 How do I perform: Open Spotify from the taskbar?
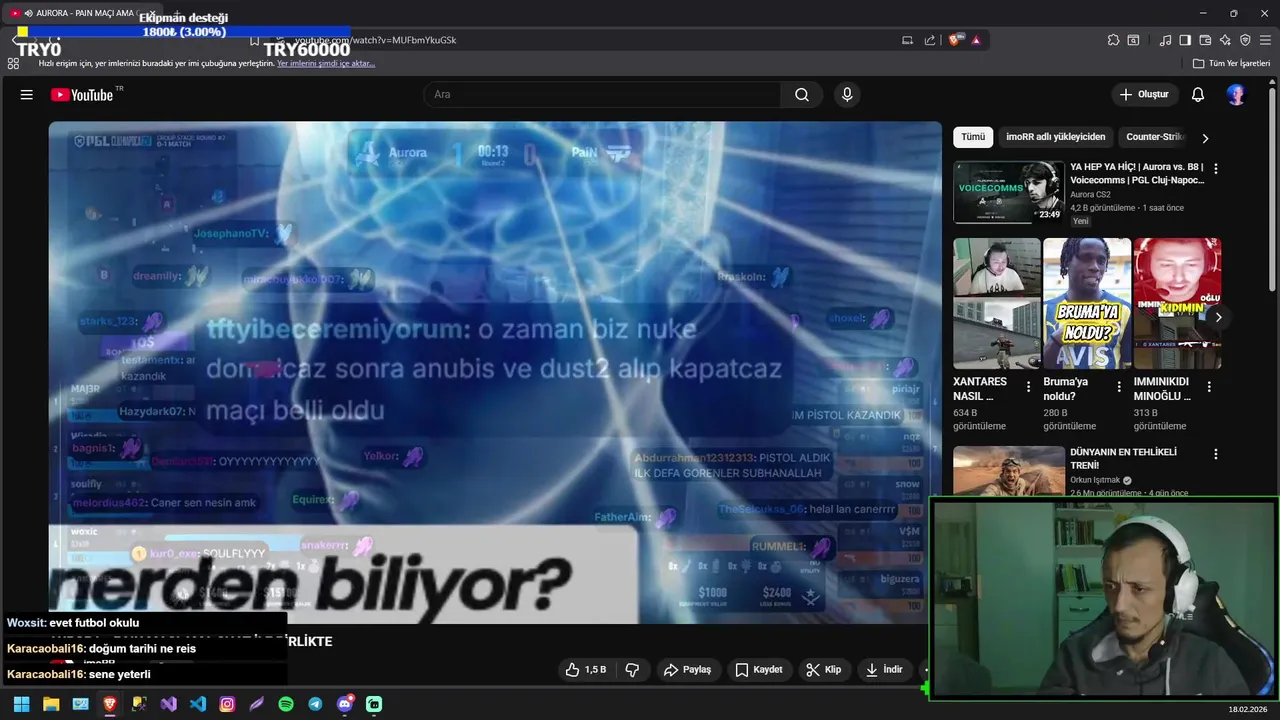pyautogui.click(x=286, y=704)
